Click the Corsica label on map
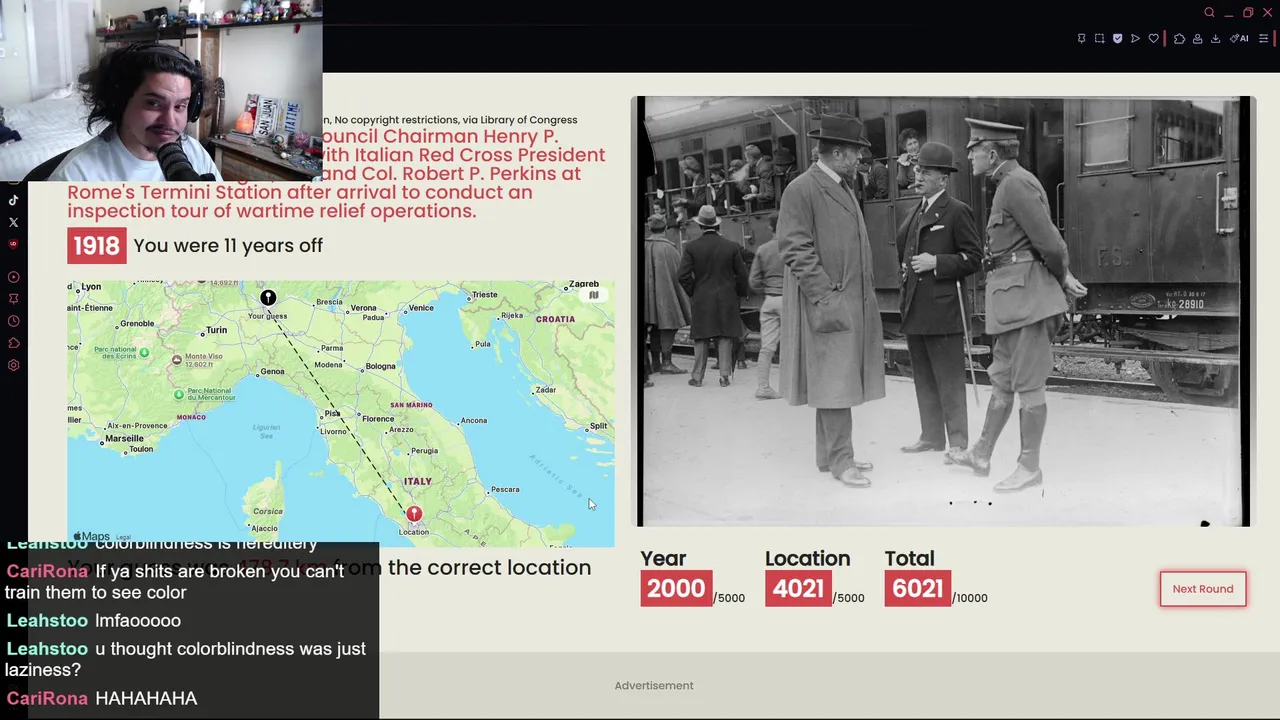This screenshot has height=720, width=1280. tap(268, 511)
